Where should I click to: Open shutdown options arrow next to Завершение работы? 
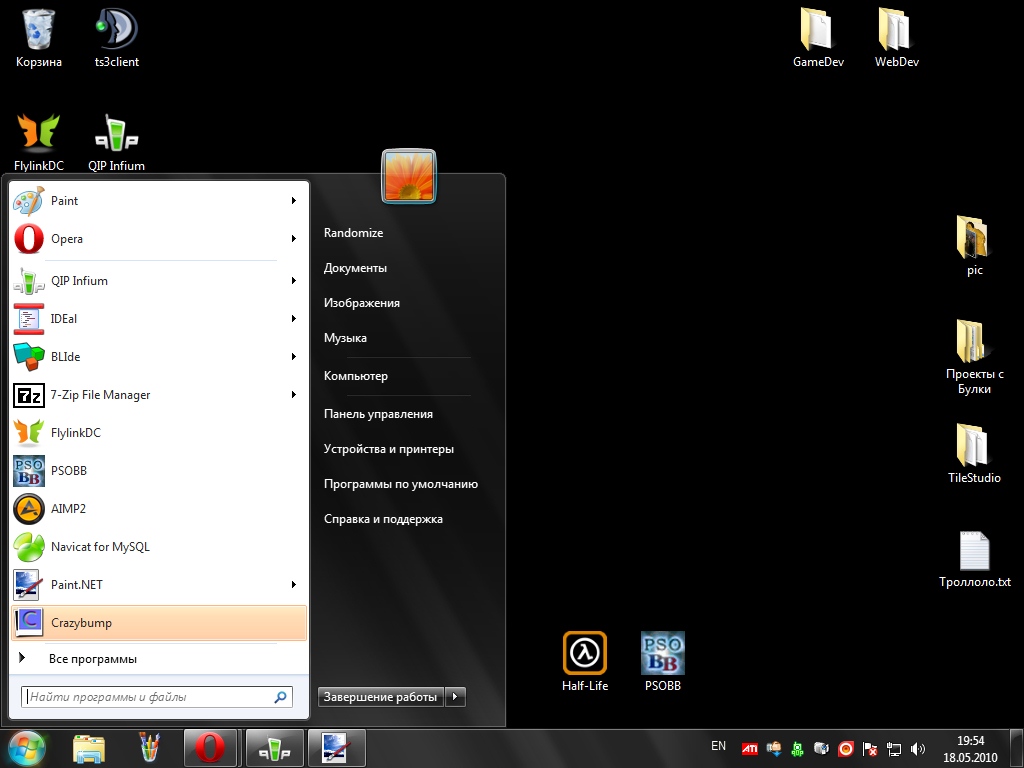point(455,697)
